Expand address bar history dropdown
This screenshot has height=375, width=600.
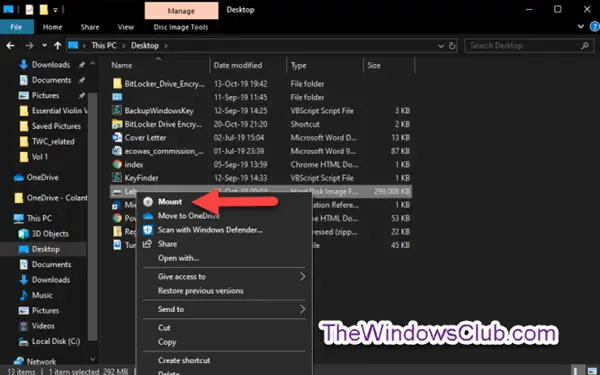pyautogui.click(x=441, y=46)
